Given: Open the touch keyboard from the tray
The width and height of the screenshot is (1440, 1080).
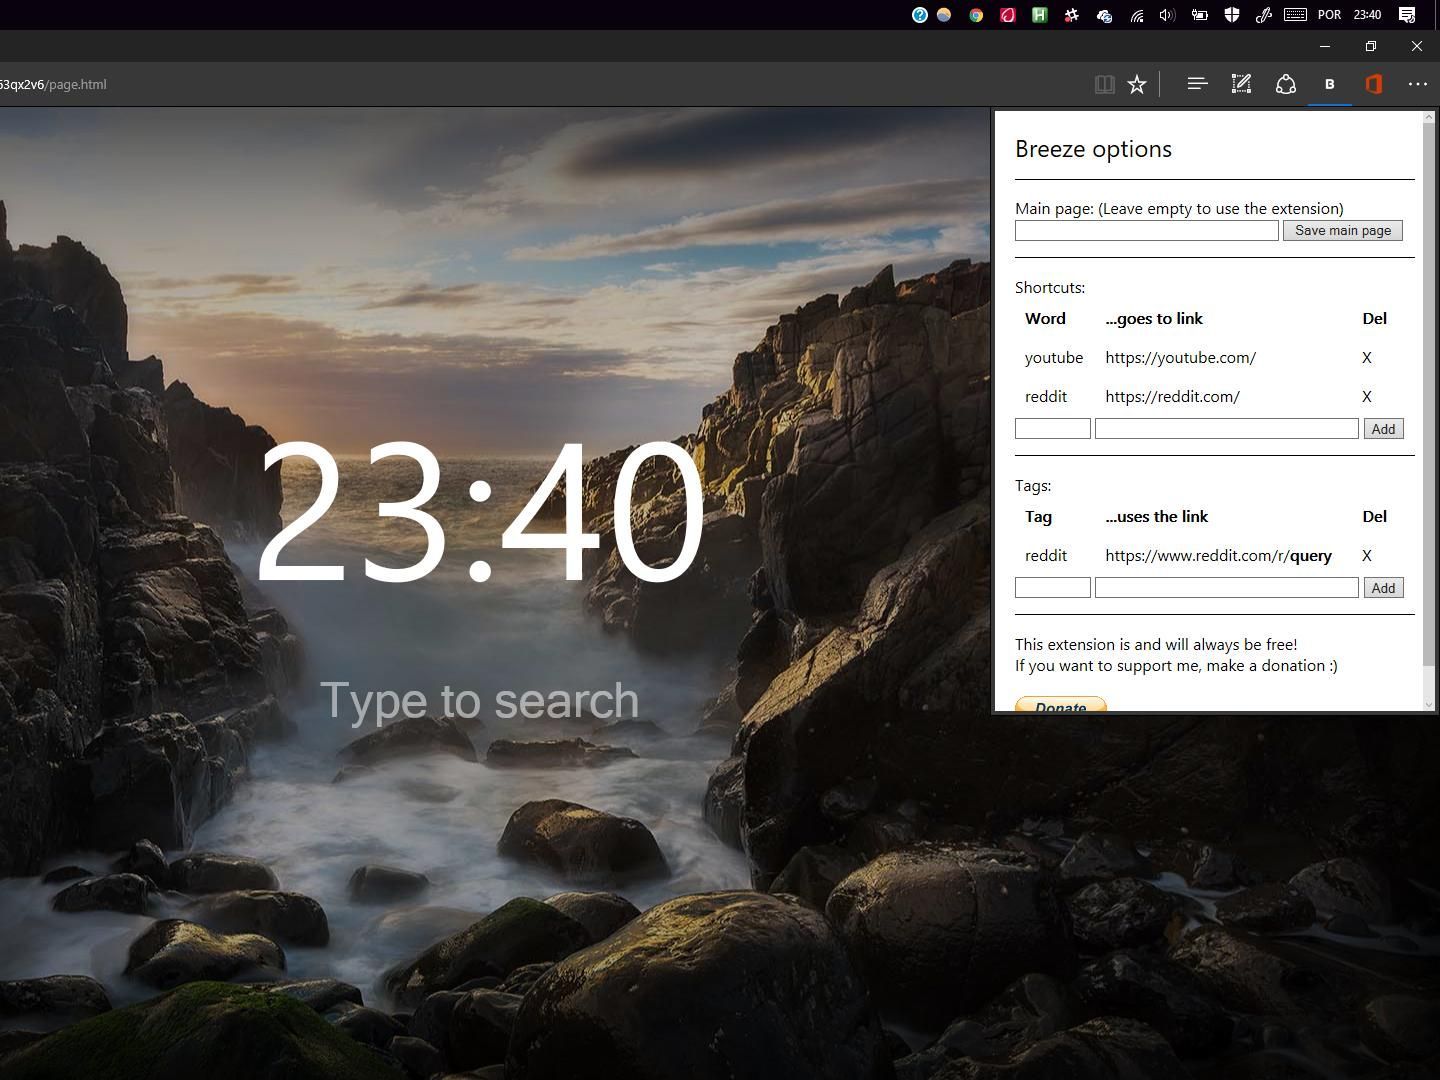Looking at the screenshot, I should click(1295, 14).
